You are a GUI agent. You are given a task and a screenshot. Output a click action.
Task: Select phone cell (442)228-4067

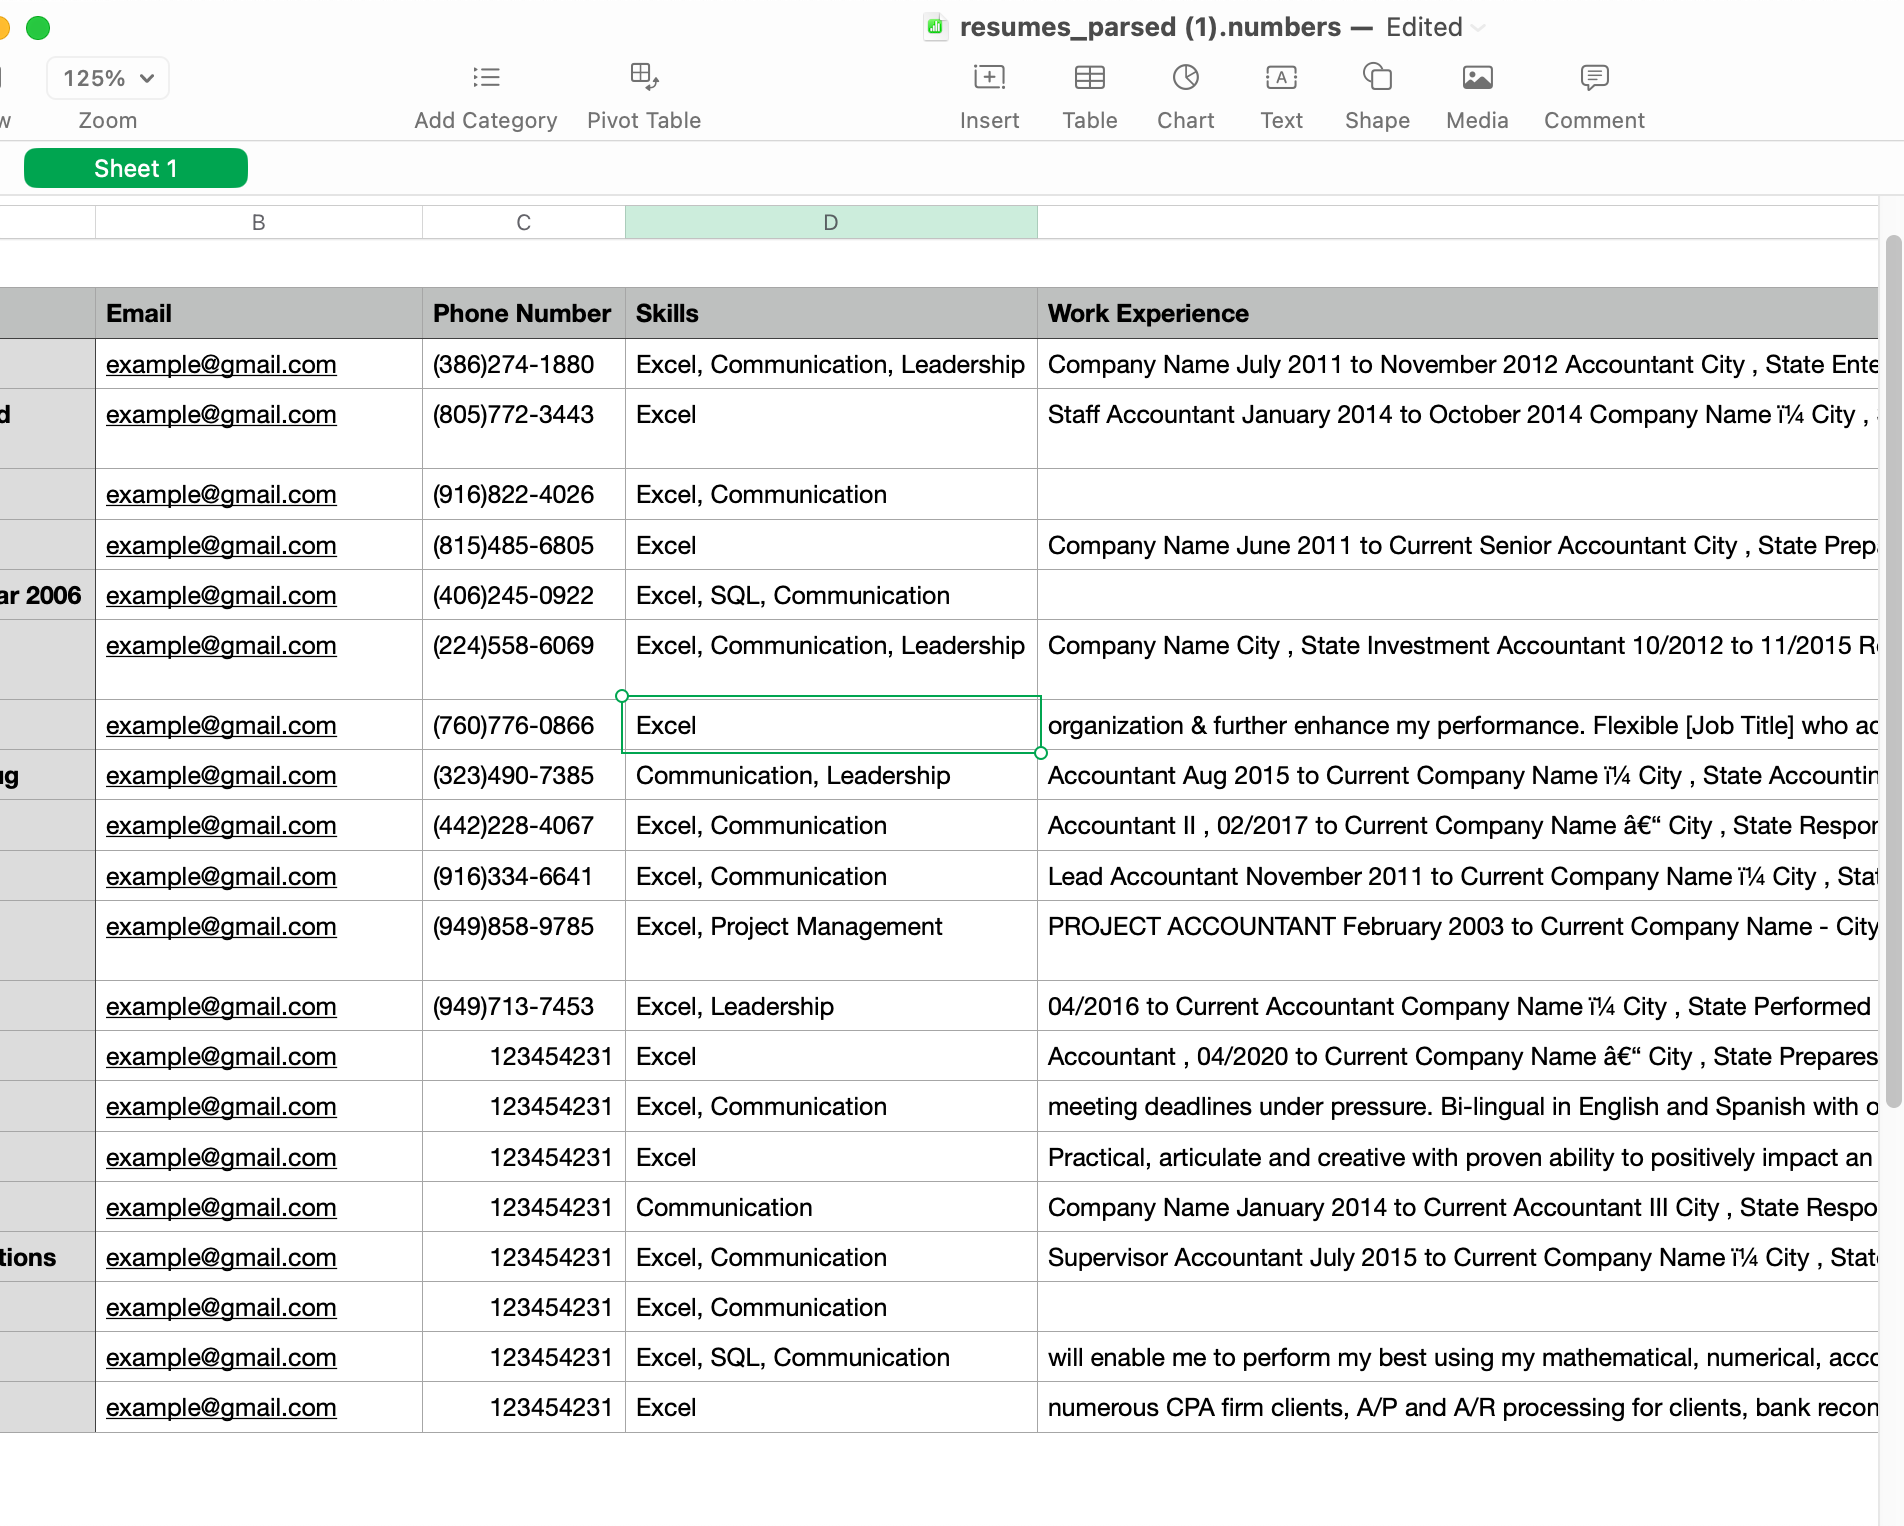pos(524,825)
